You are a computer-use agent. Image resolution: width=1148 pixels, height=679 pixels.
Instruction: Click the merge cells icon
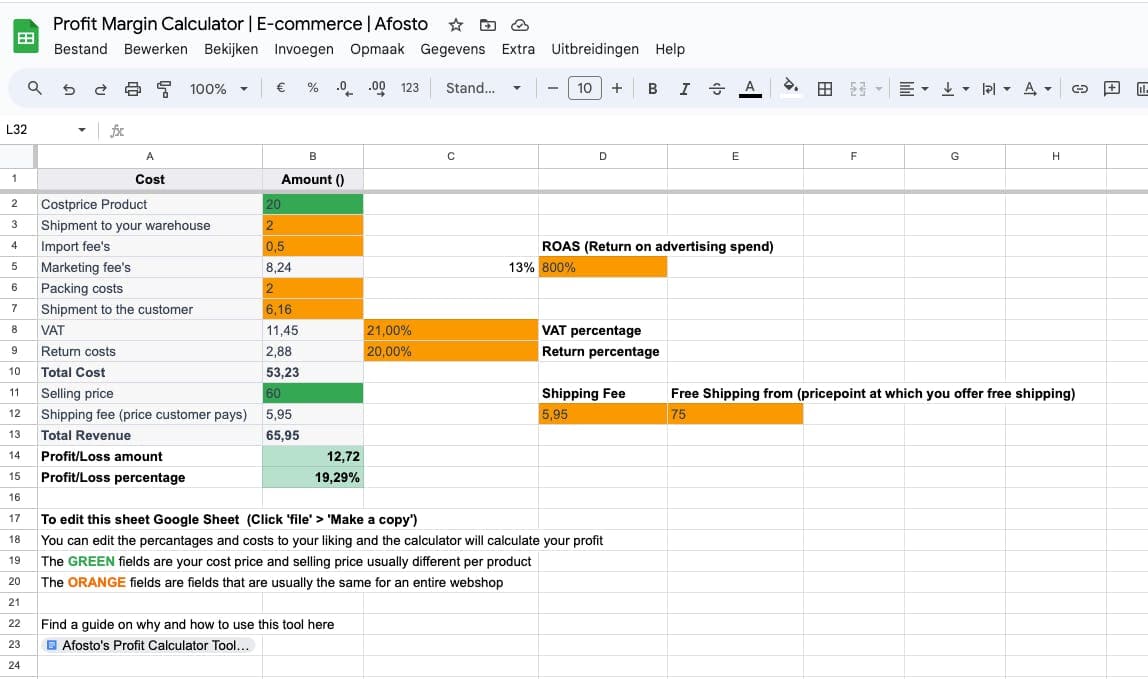pyautogui.click(x=858, y=89)
